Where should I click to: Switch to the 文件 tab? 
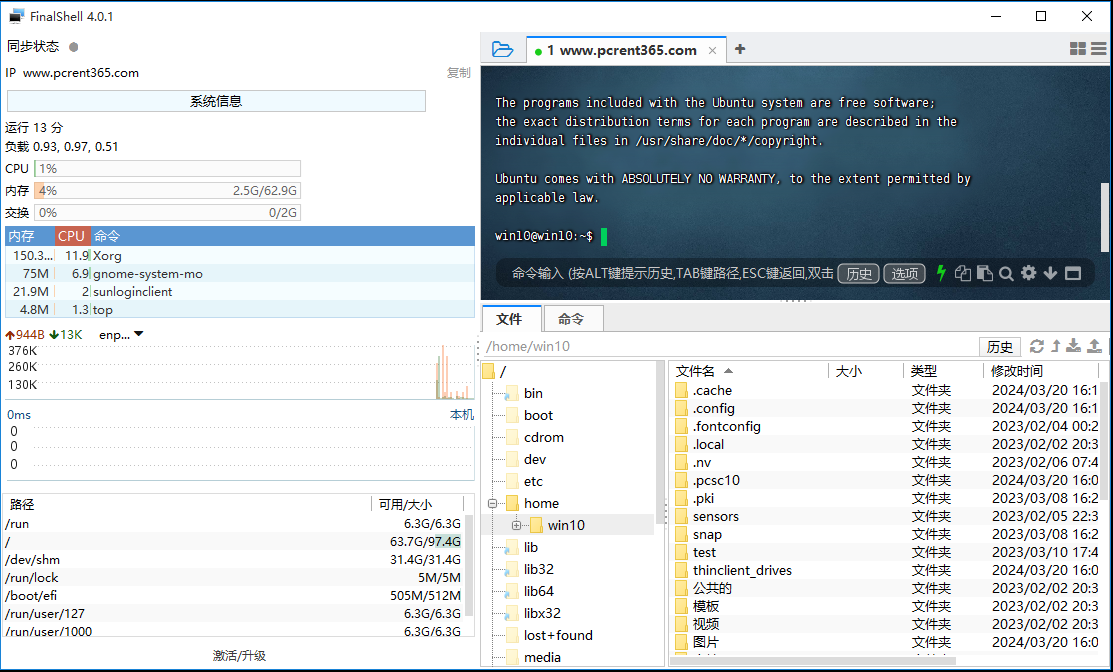point(511,319)
